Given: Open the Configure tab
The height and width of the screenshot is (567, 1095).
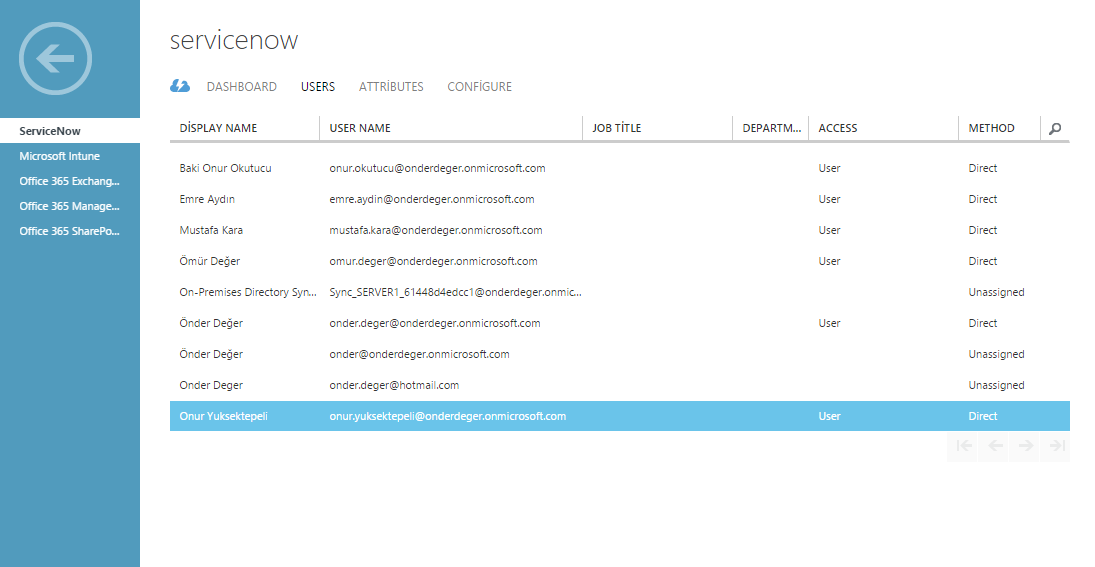Looking at the screenshot, I should pyautogui.click(x=480, y=87).
